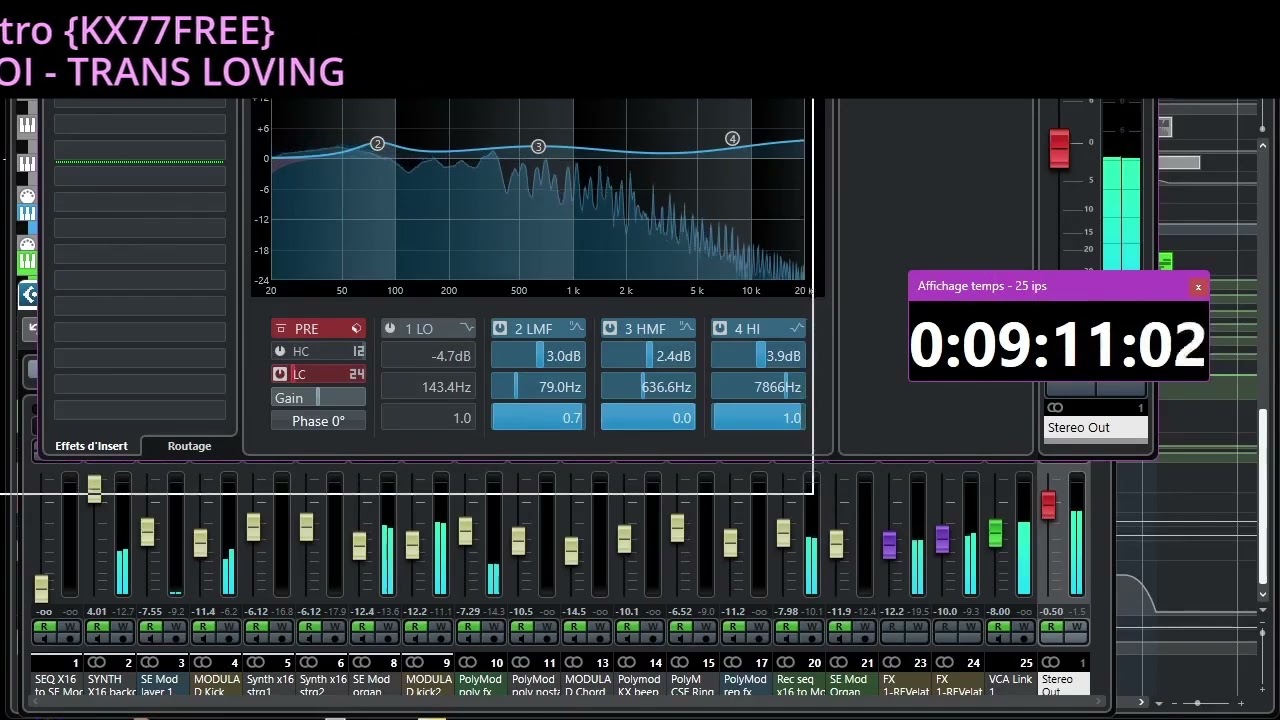Click the 1 LO gain field -4.7dB
Screen dimensions: 1280x720
428,356
